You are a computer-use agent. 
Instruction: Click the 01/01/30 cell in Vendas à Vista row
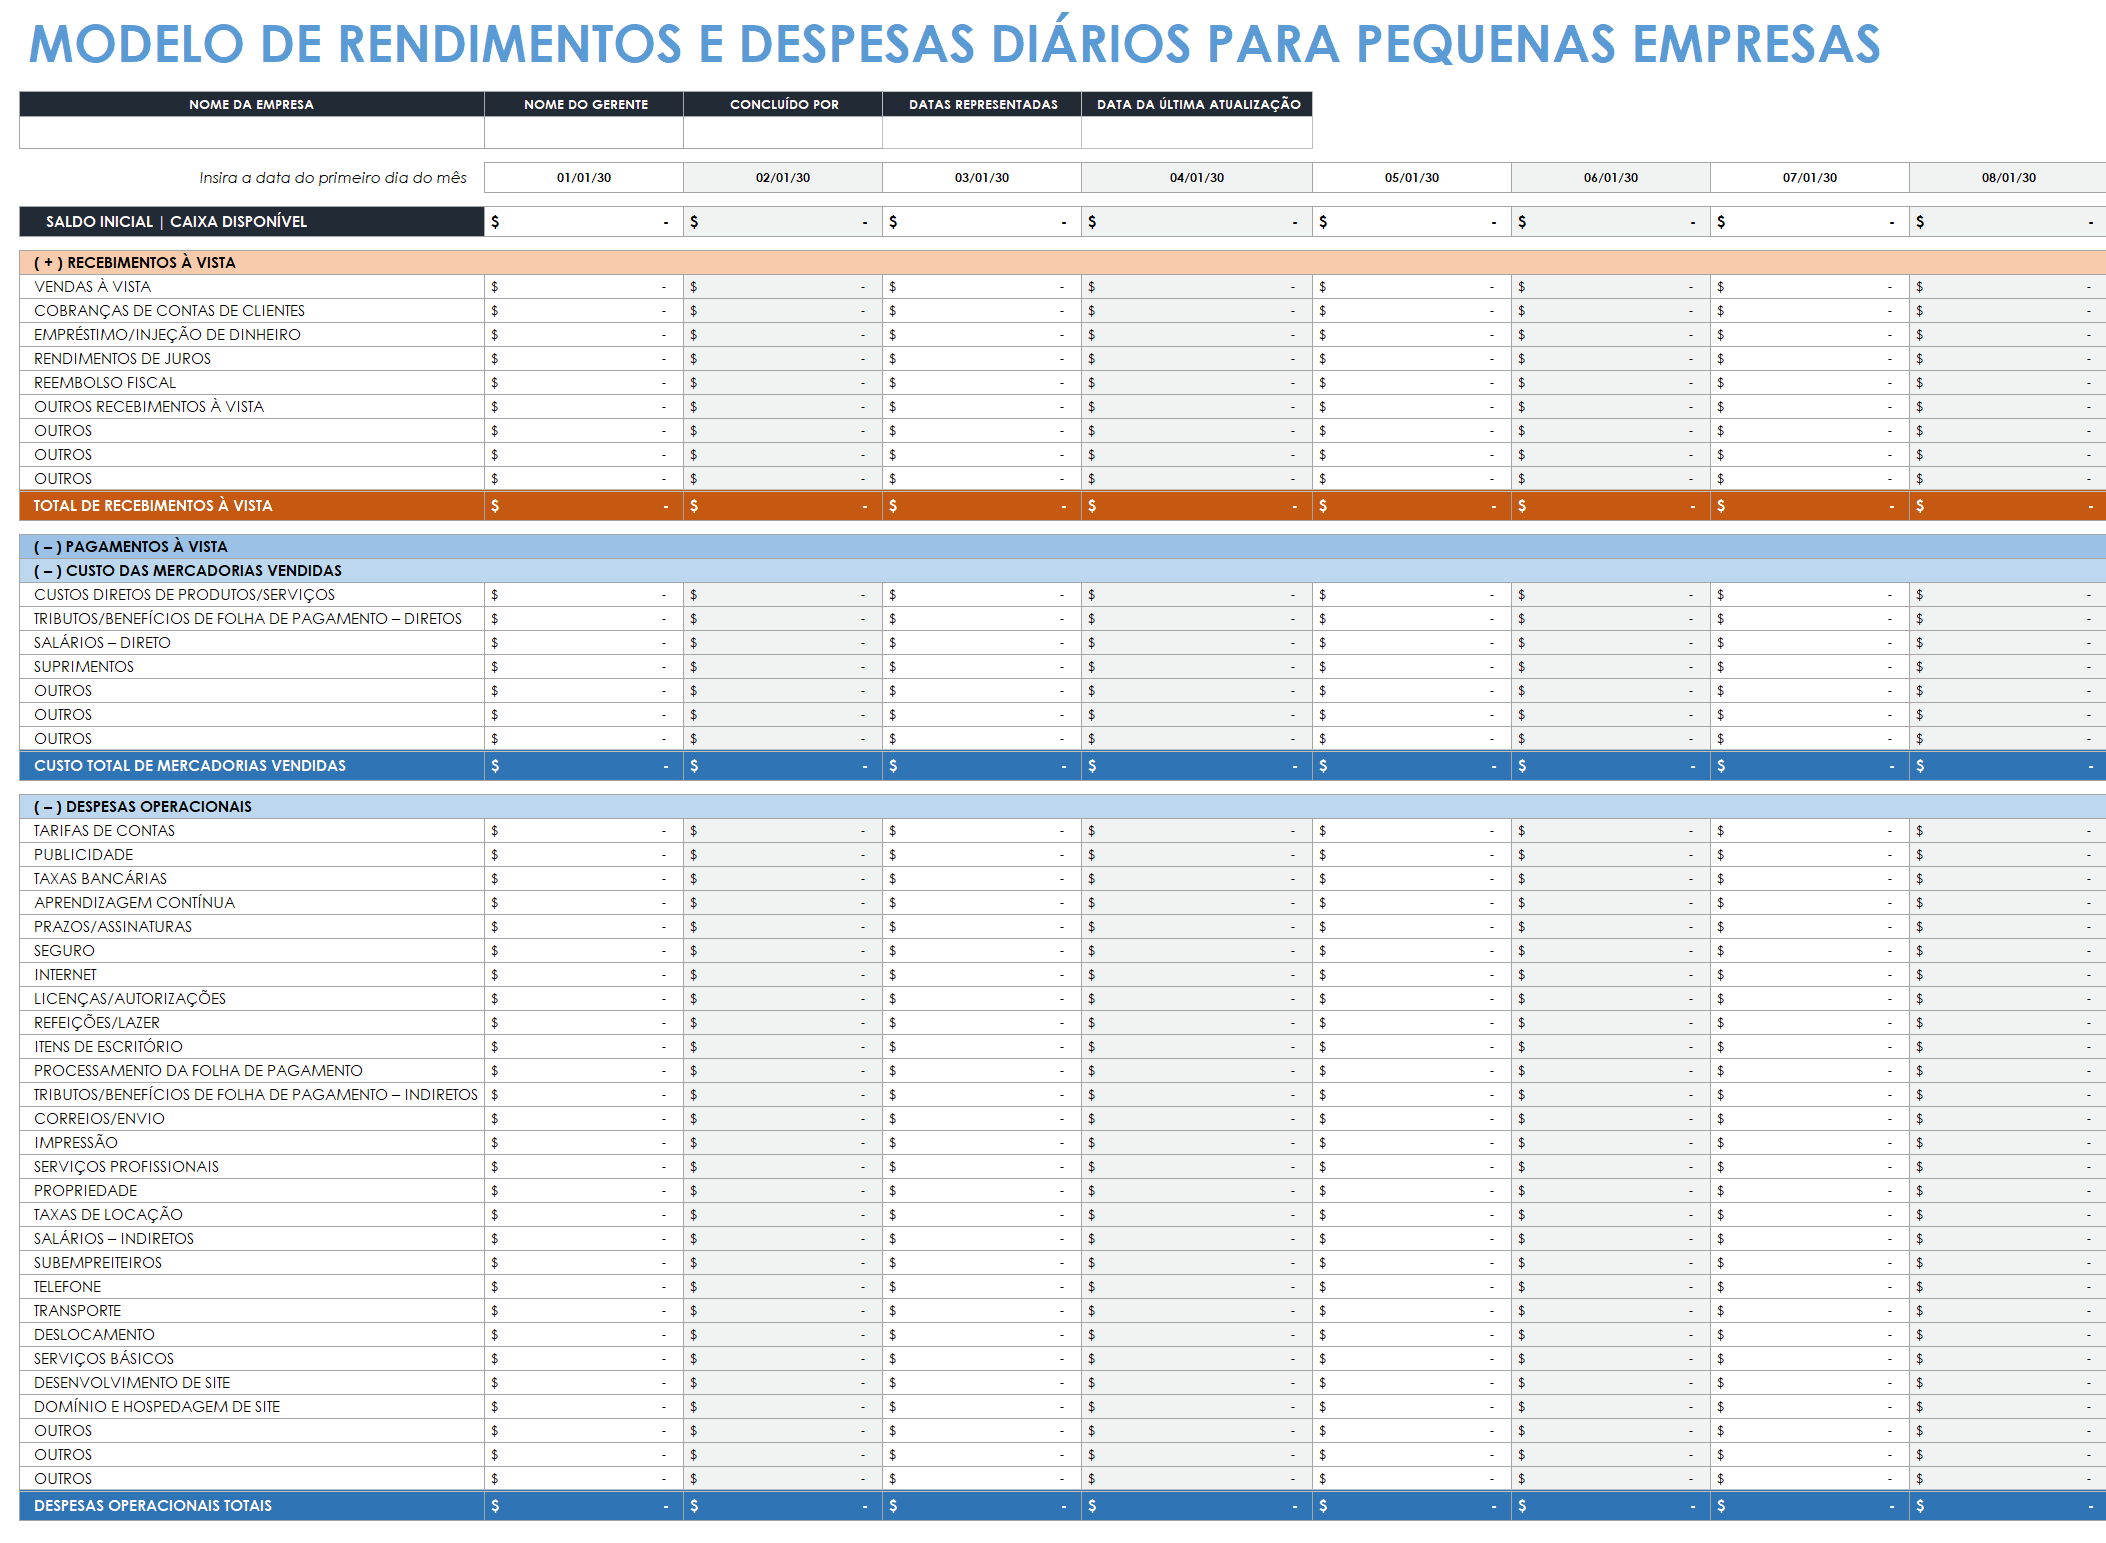pyautogui.click(x=584, y=287)
